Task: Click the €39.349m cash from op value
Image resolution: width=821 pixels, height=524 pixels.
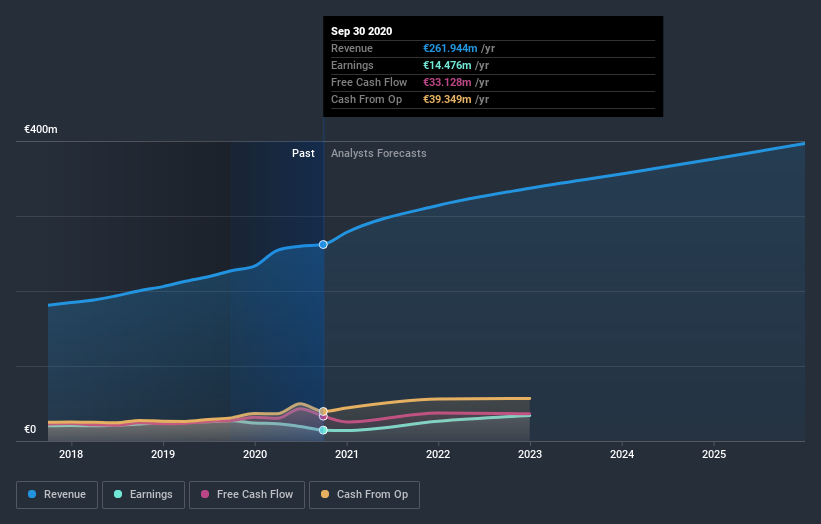Action: click(447, 99)
